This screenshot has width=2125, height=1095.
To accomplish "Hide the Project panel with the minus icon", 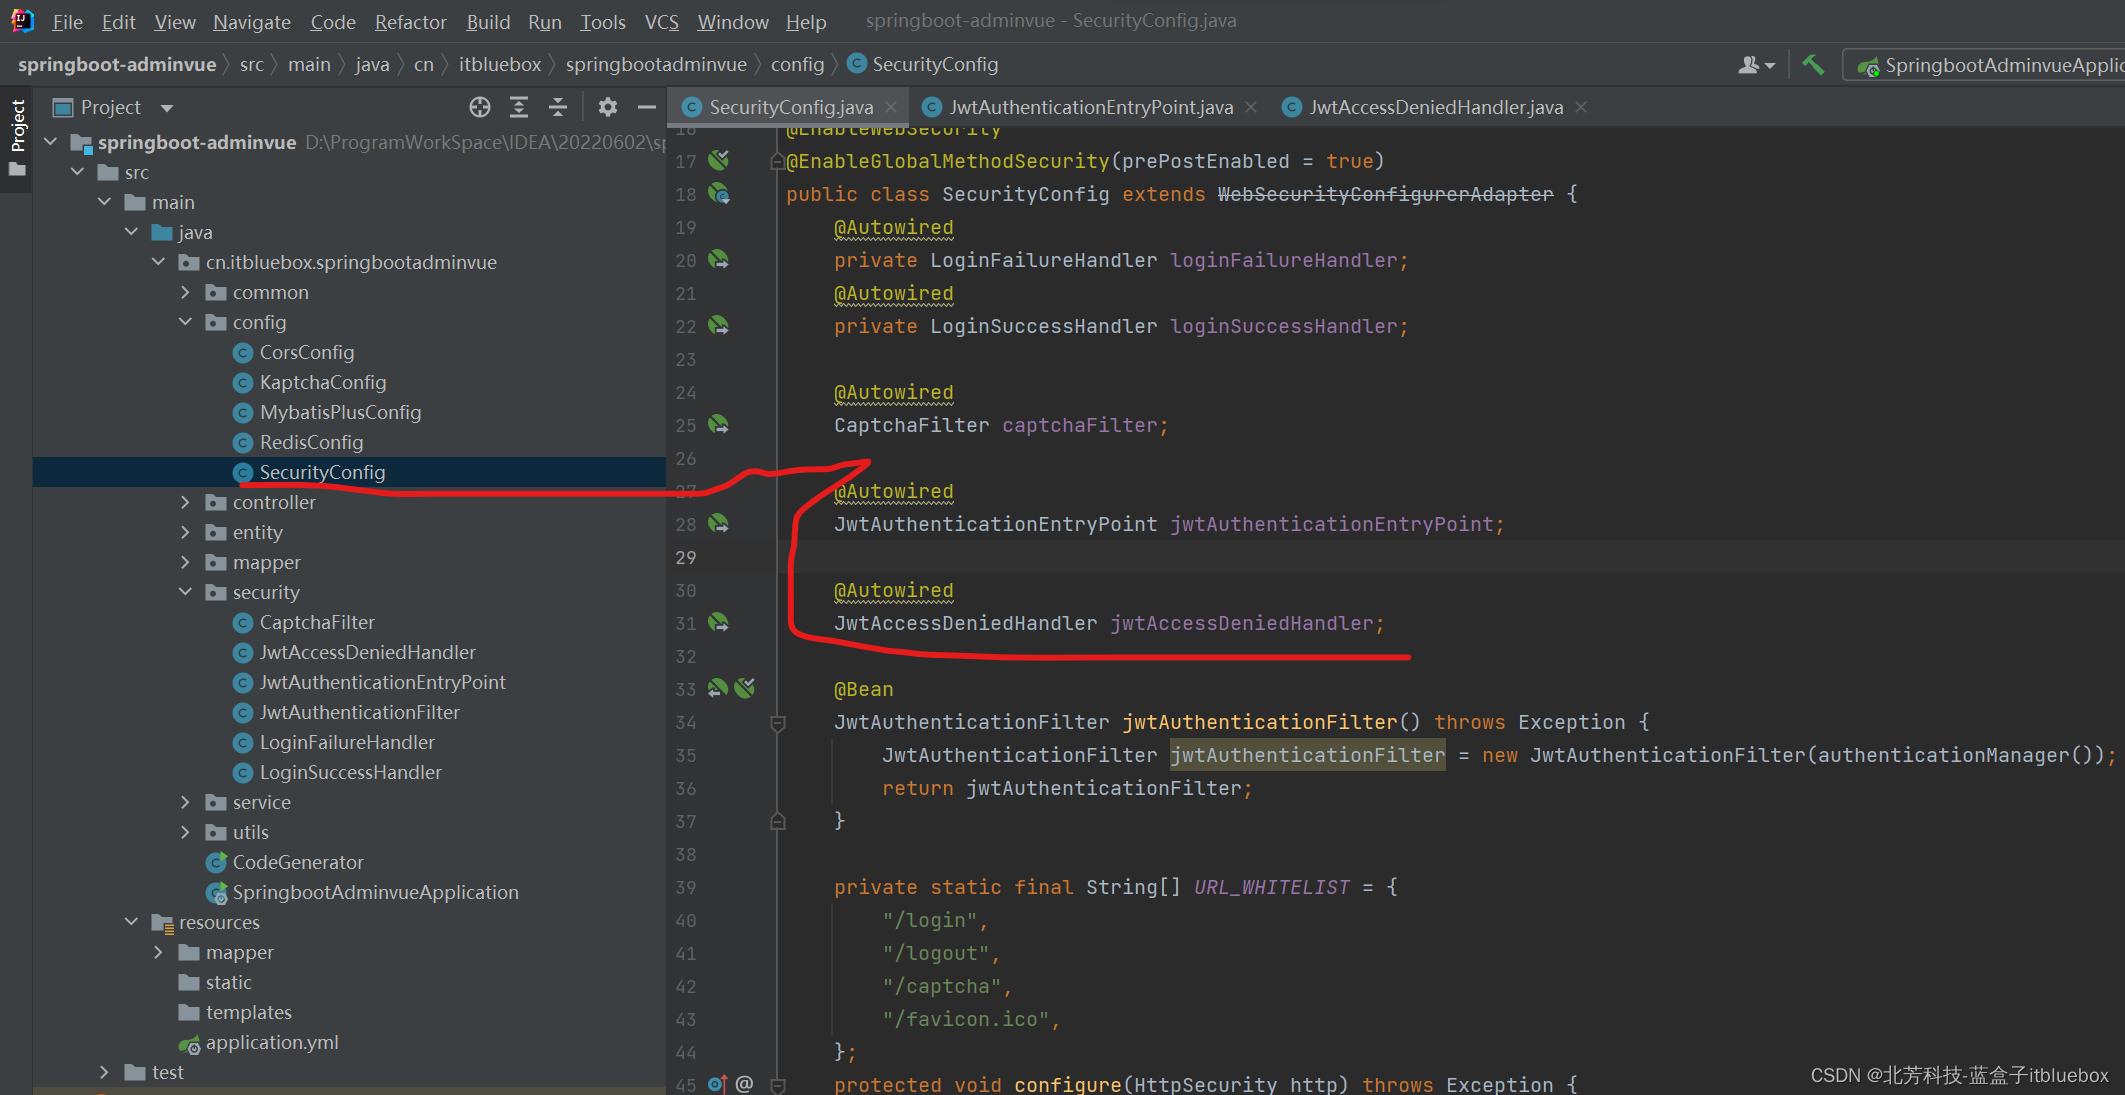I will (647, 107).
